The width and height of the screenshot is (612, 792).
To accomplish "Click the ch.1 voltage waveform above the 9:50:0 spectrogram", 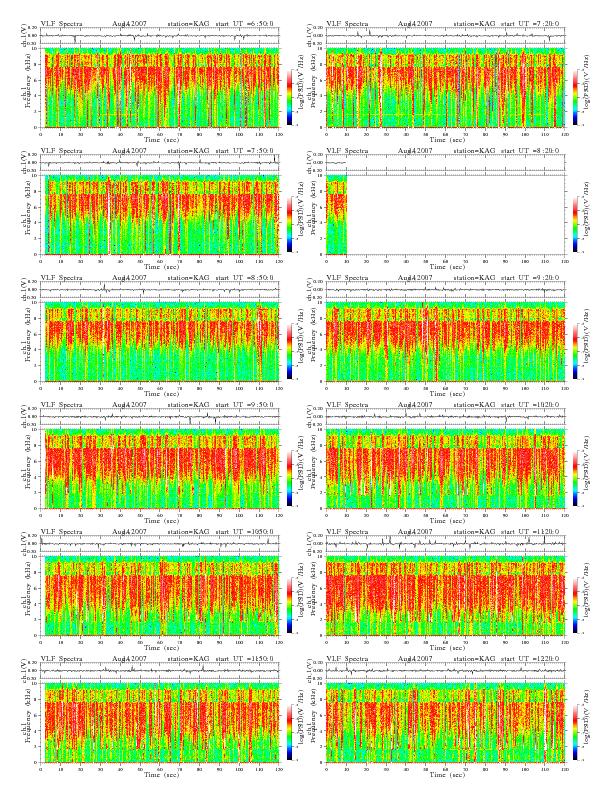I will point(160,417).
